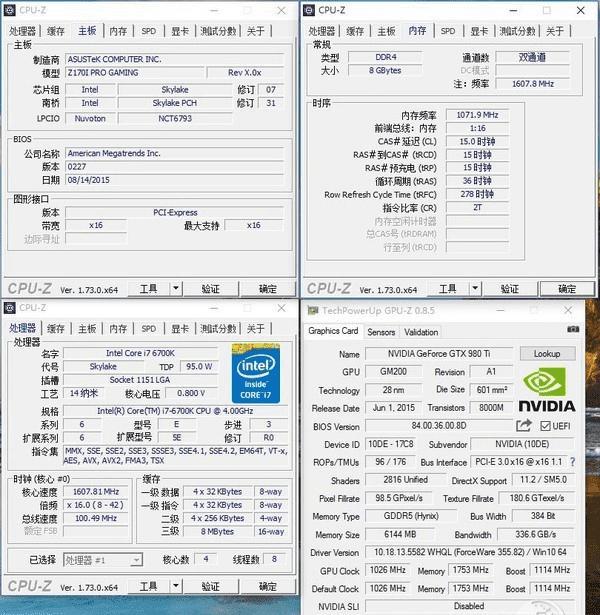Click the Z170I PRO GAMING model field
This screenshot has height=615, width=600.
135,73
